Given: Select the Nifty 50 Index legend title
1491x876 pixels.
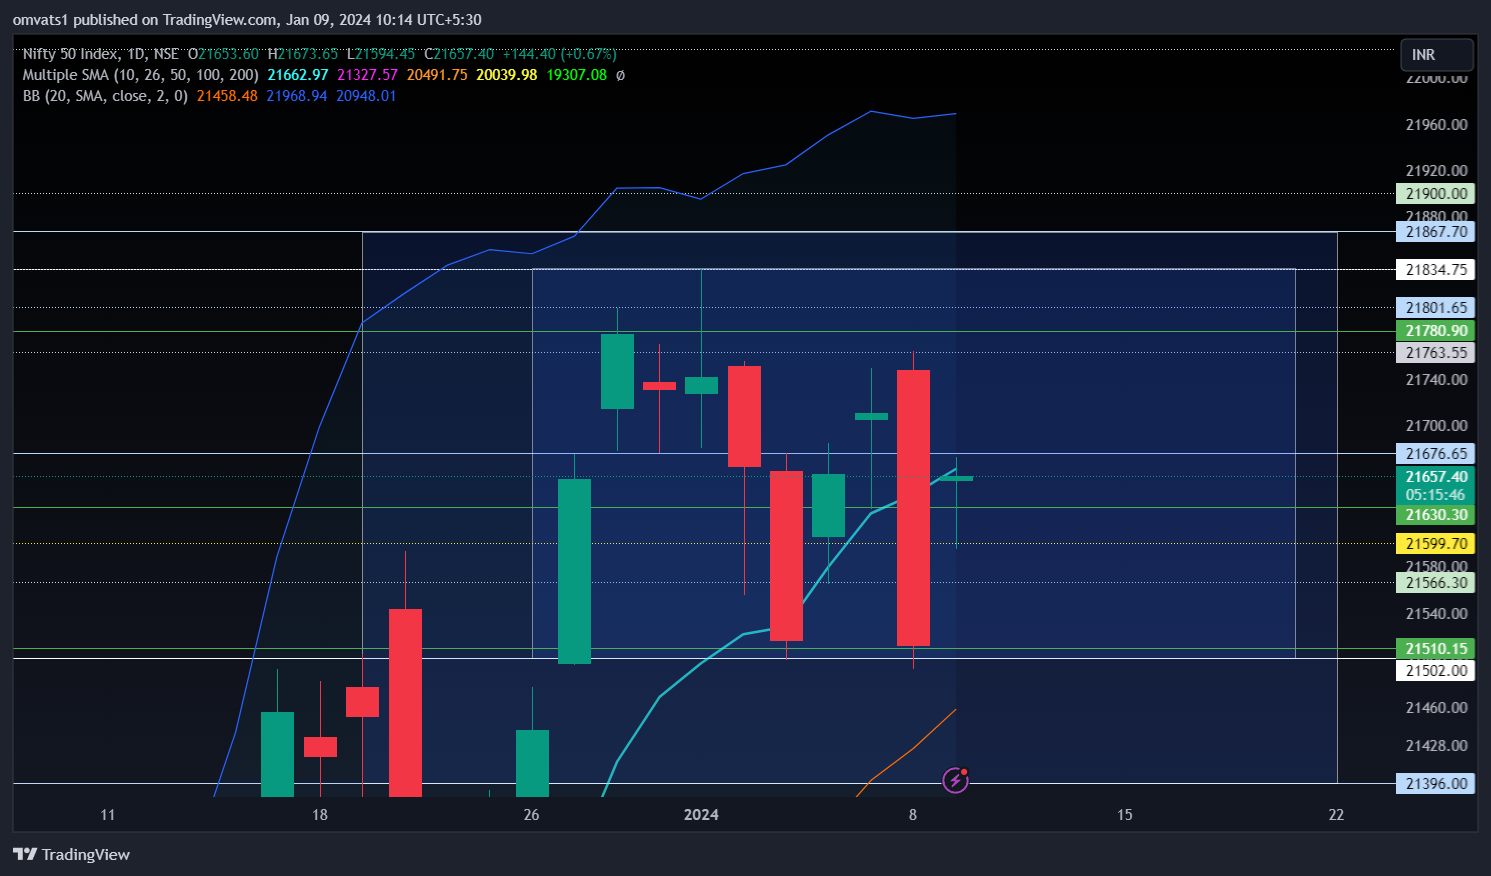Looking at the screenshot, I should tap(100, 54).
